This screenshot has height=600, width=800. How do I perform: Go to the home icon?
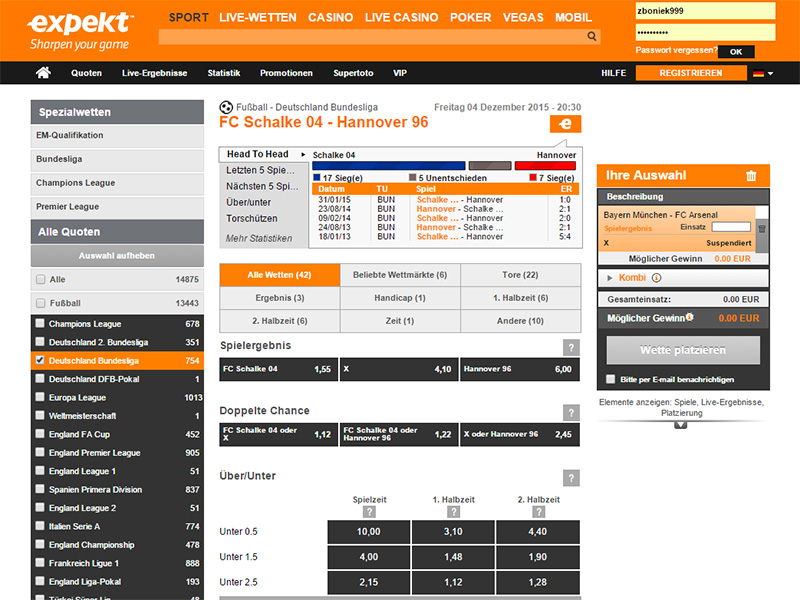[x=43, y=73]
